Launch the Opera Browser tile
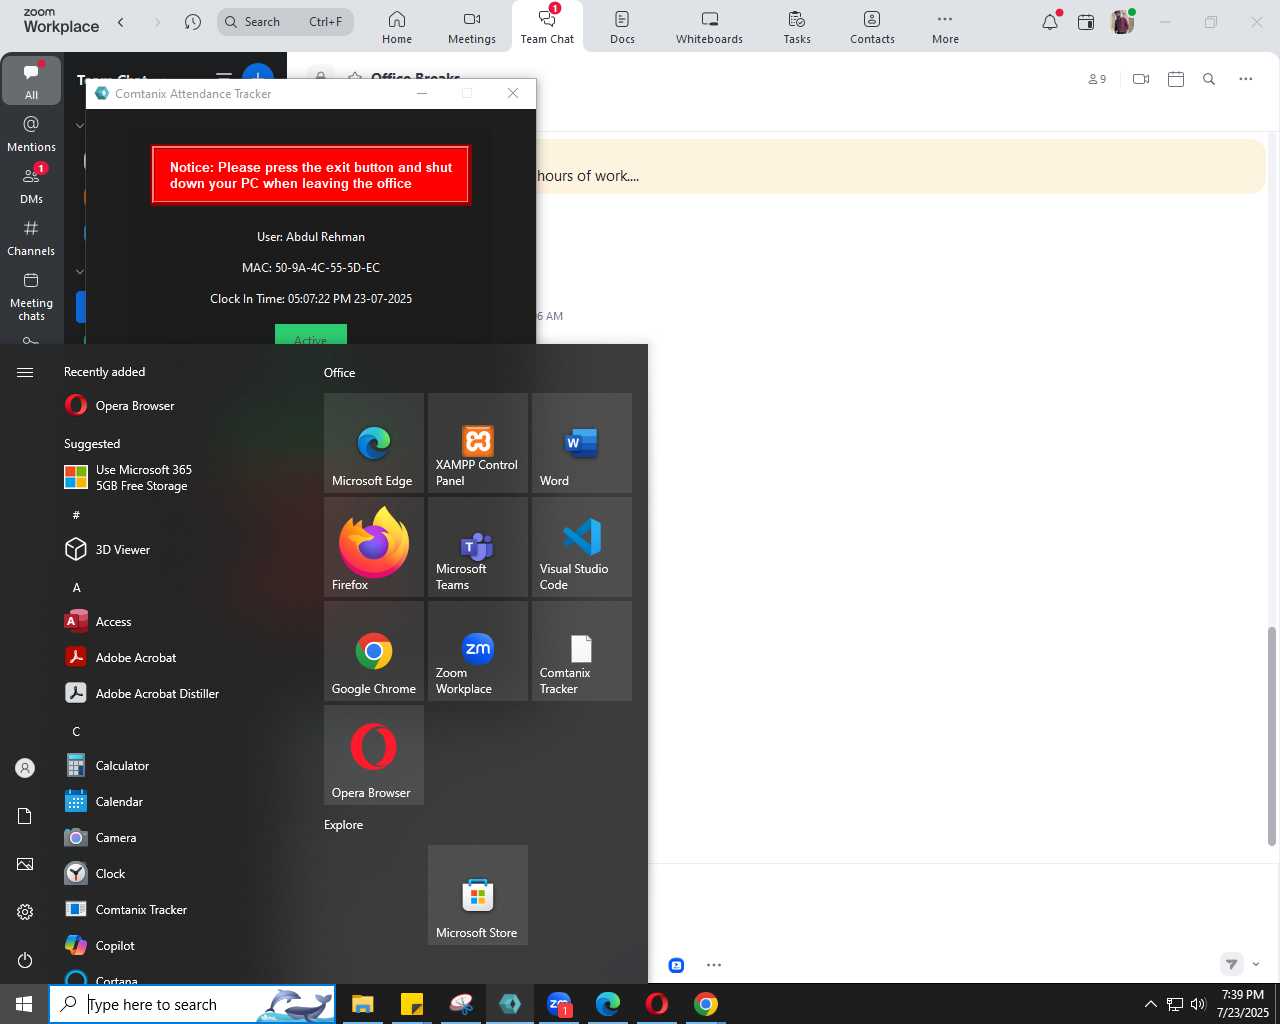 click(x=374, y=755)
